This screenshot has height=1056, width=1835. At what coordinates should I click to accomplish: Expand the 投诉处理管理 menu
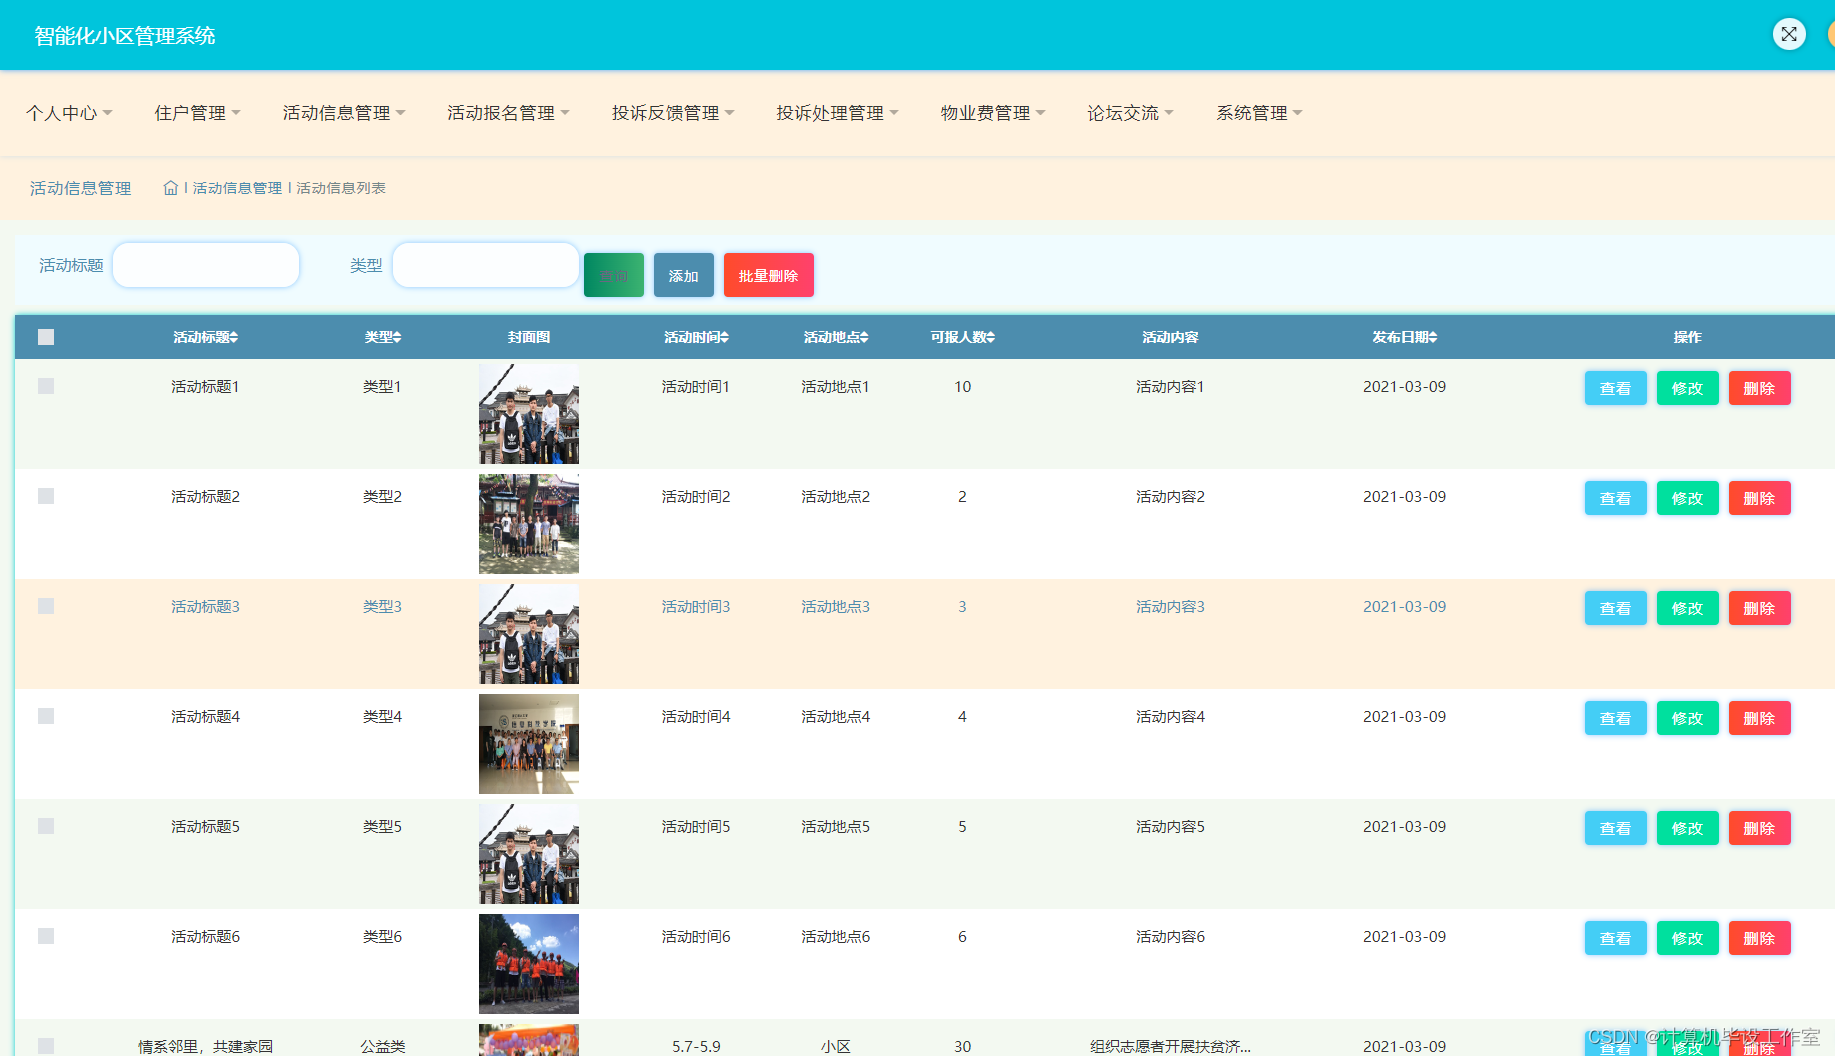(x=837, y=113)
